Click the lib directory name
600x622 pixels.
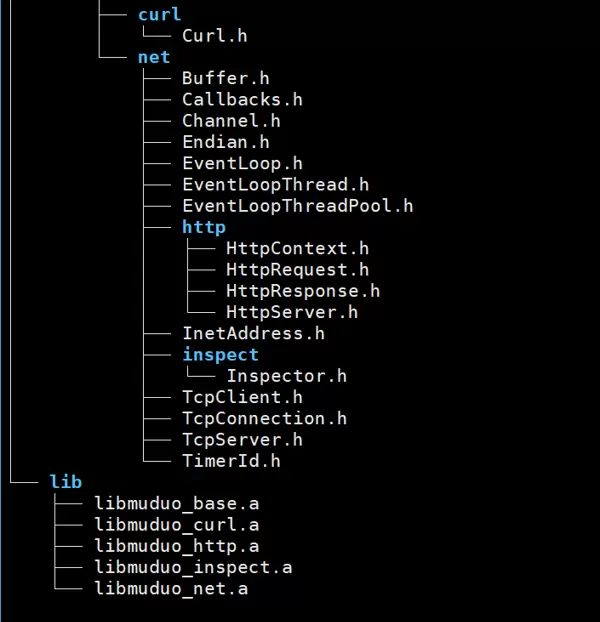click(x=66, y=482)
